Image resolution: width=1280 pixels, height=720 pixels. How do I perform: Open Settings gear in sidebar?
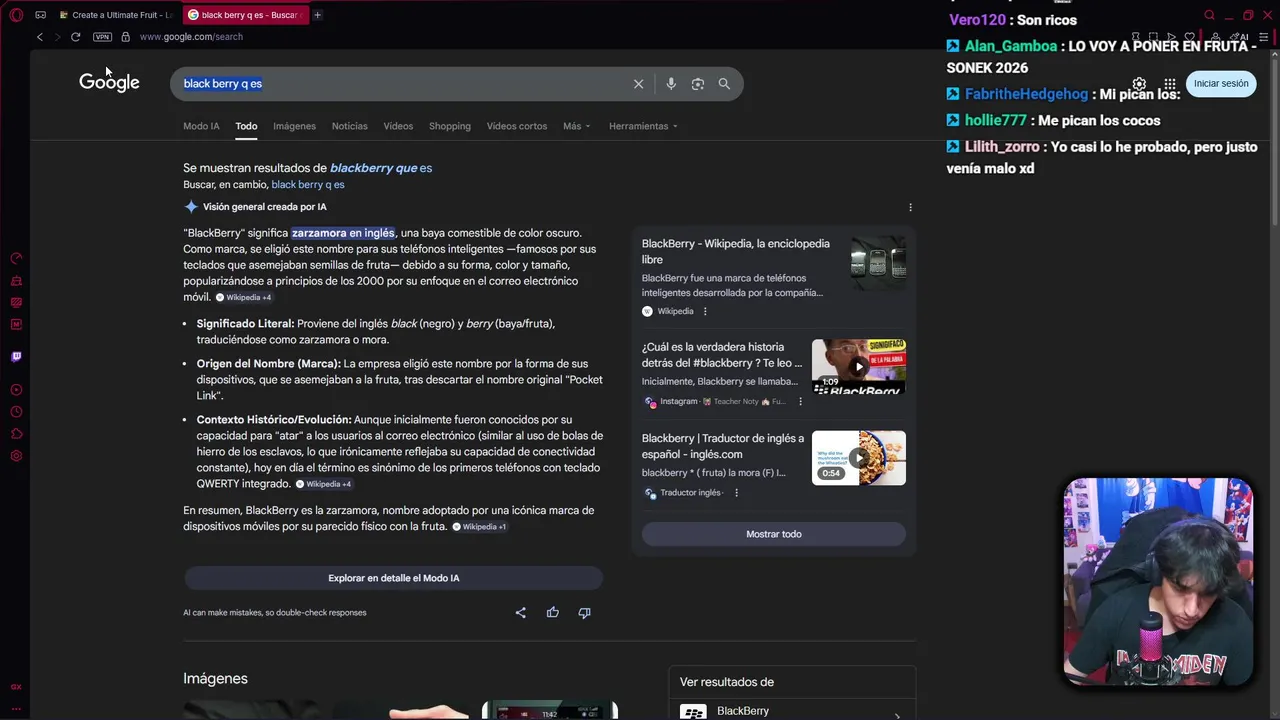coord(16,456)
